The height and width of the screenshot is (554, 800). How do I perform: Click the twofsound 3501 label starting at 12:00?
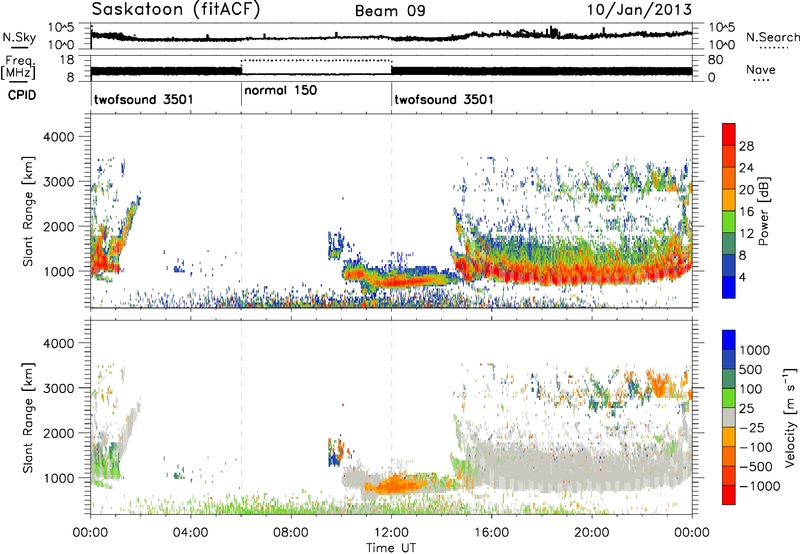click(x=444, y=99)
